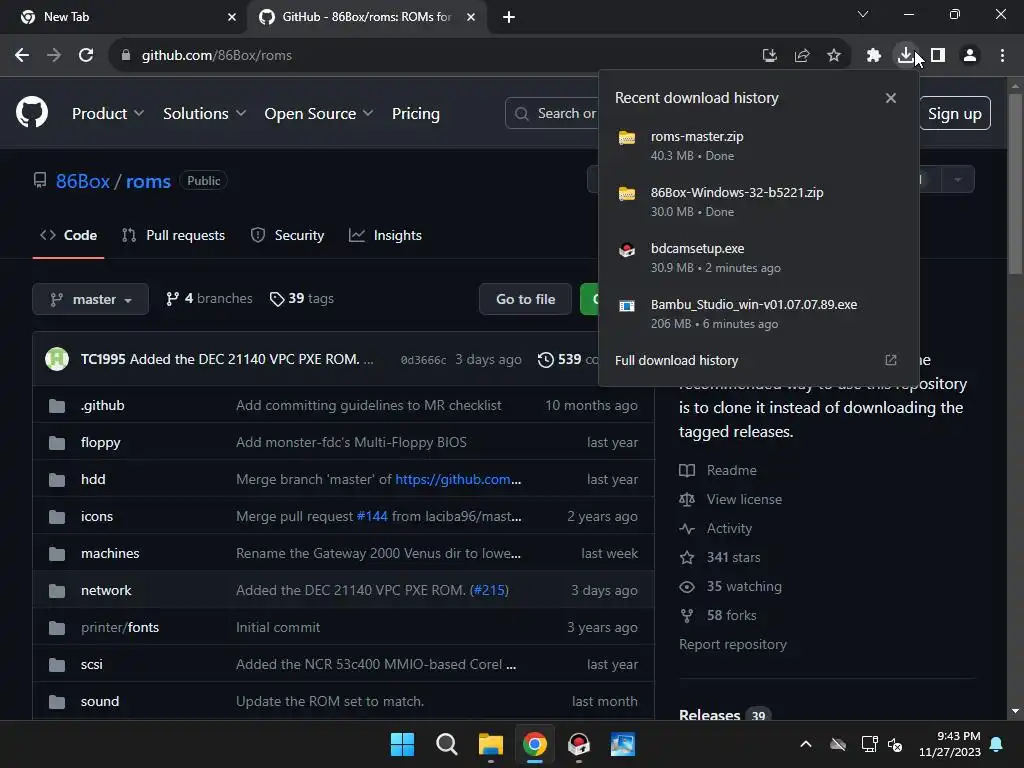
Task: Click the Go to file button
Action: (526, 299)
